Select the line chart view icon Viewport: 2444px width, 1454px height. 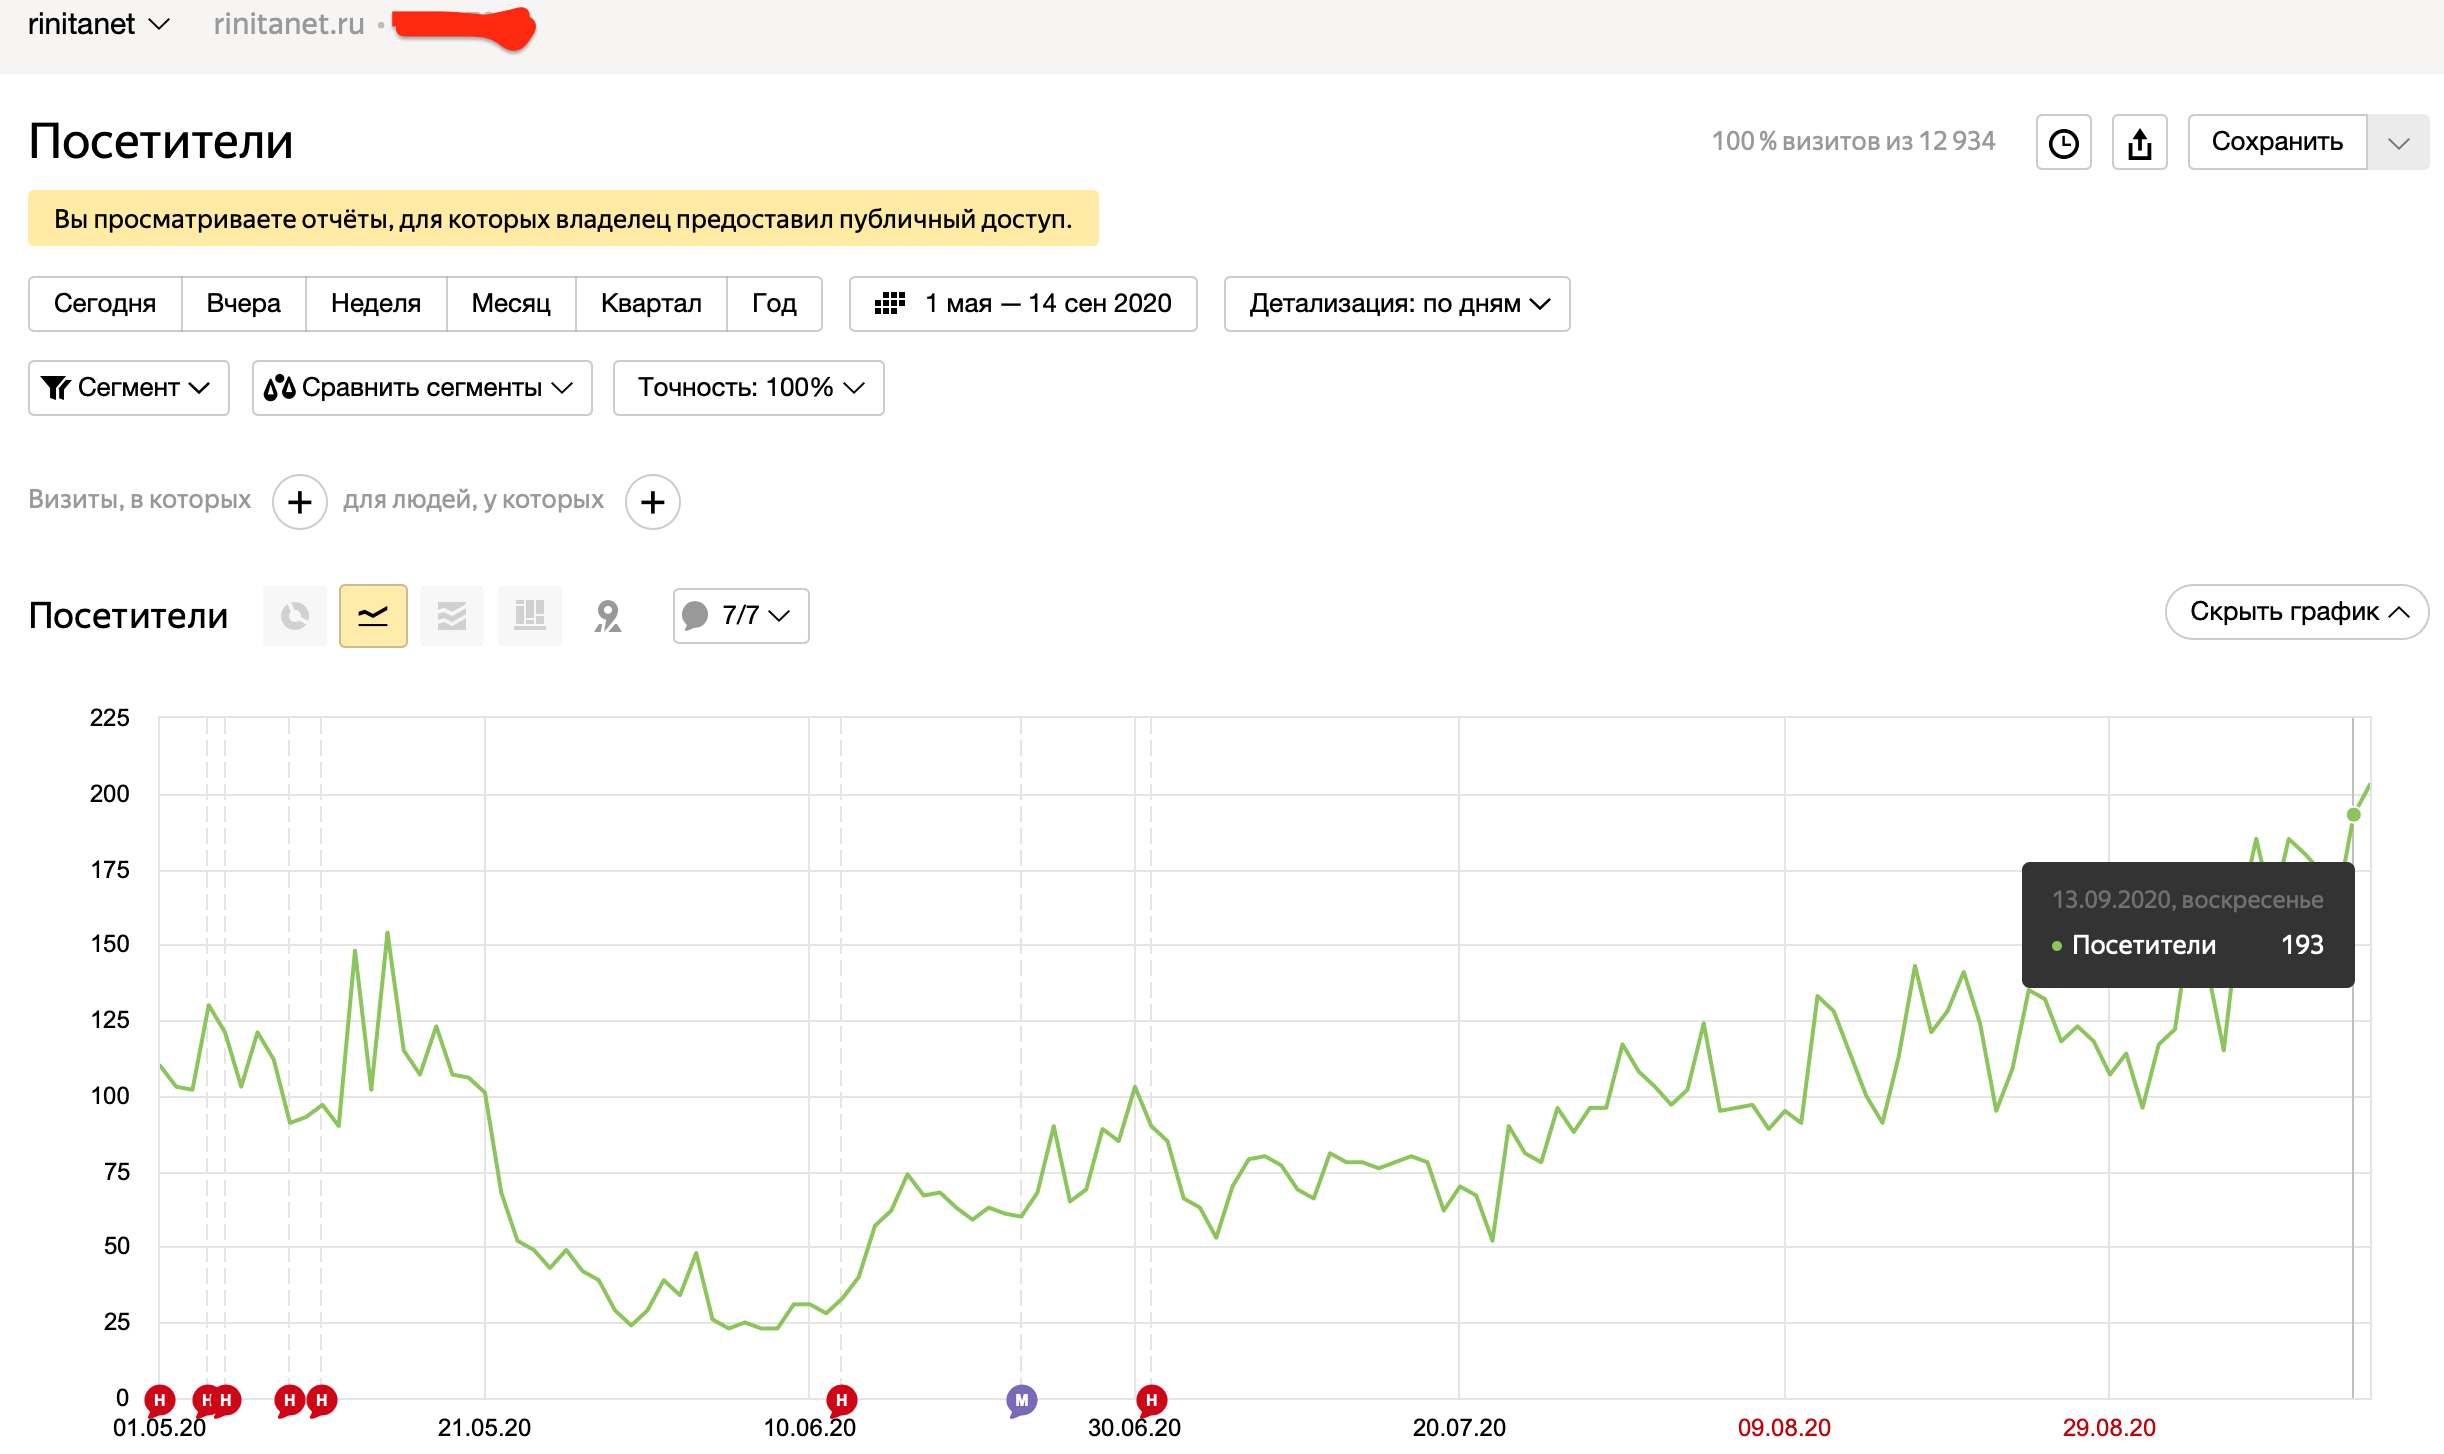pyautogui.click(x=373, y=616)
